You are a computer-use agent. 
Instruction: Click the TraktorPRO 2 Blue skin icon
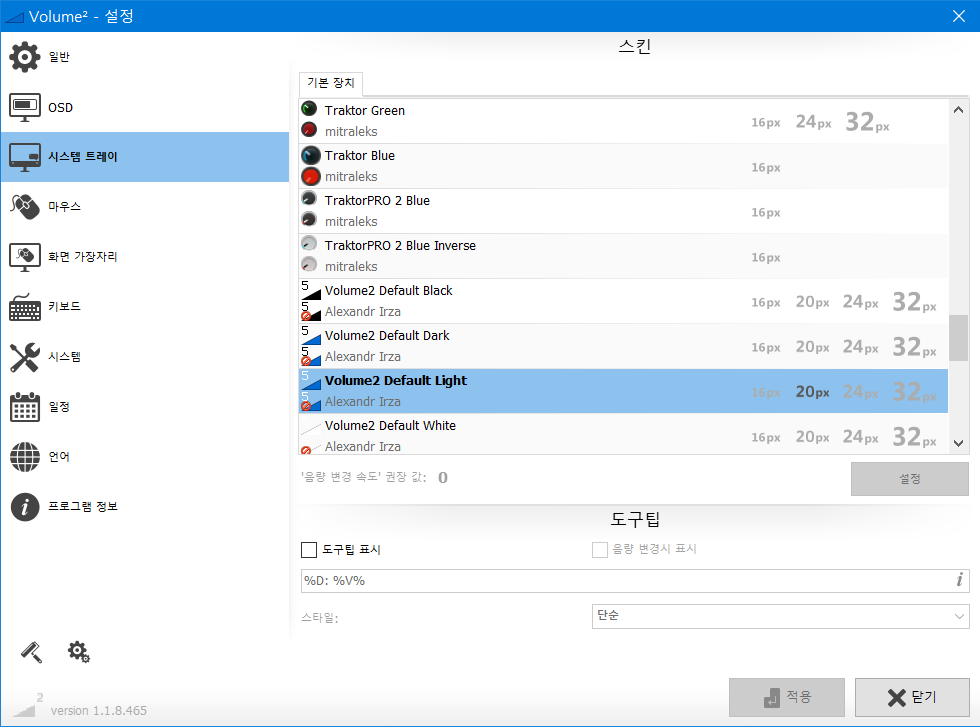pos(309,210)
